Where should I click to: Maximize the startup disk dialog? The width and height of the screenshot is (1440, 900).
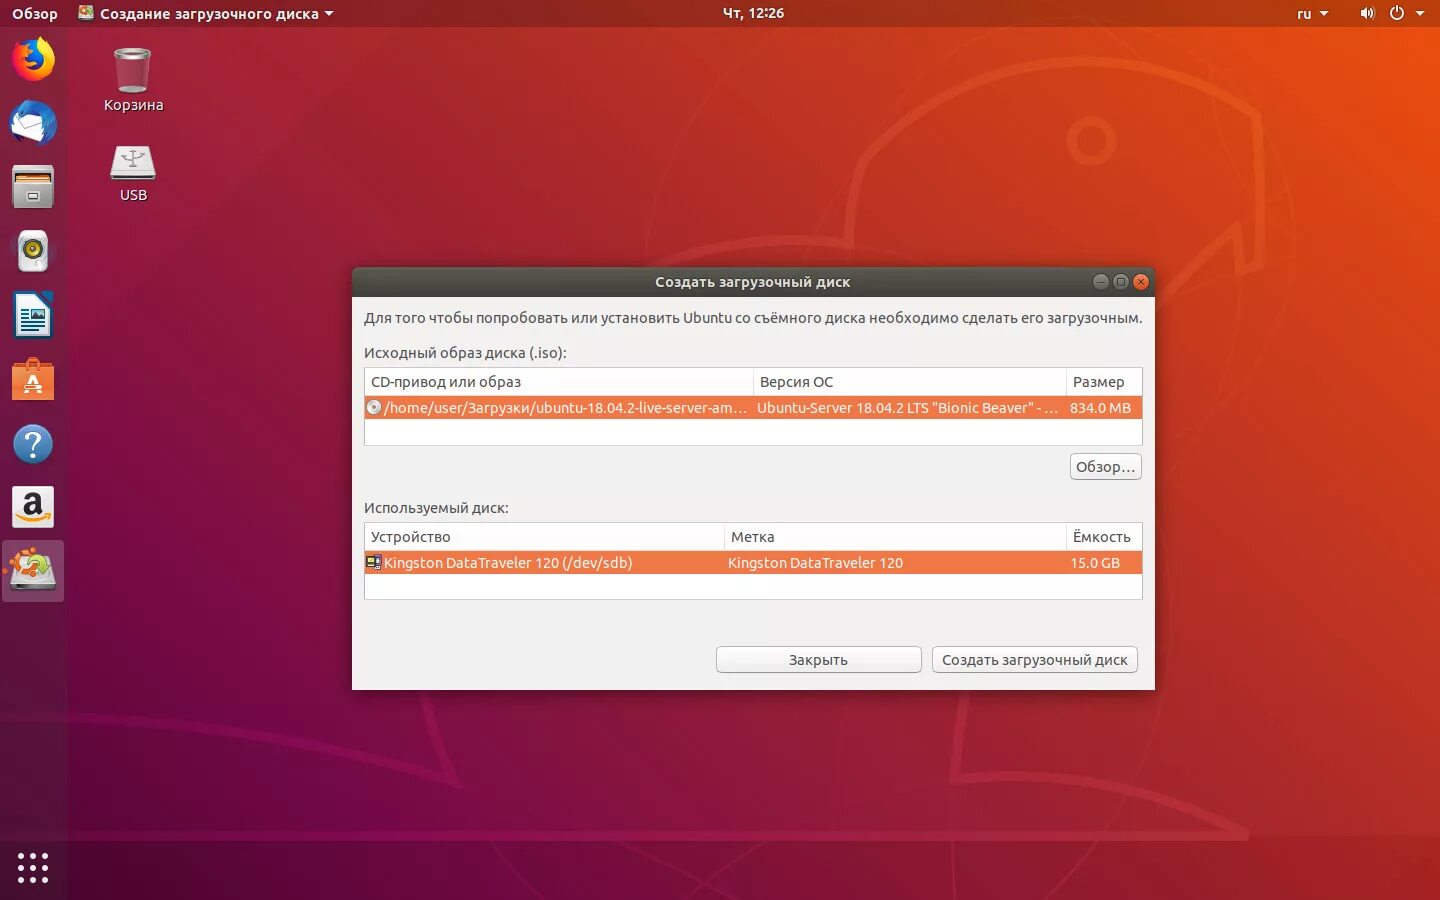point(1120,282)
